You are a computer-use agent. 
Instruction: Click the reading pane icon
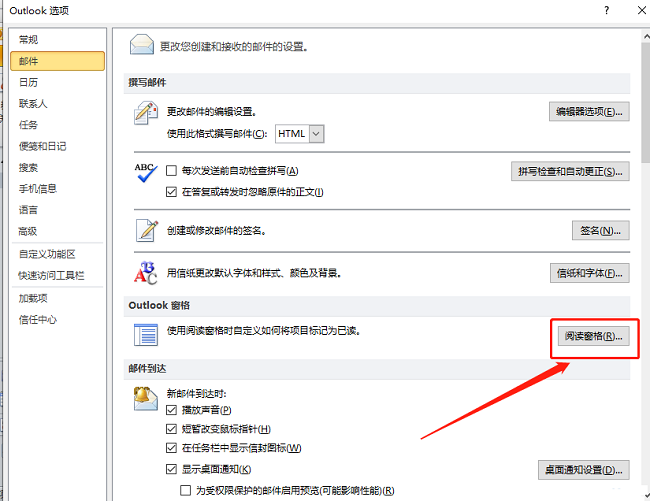coord(146,335)
